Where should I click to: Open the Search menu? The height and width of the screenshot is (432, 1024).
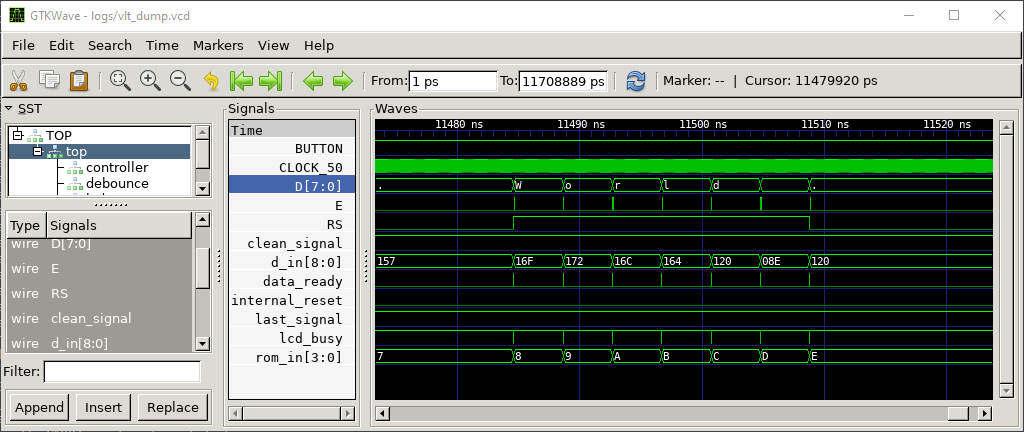(109, 45)
